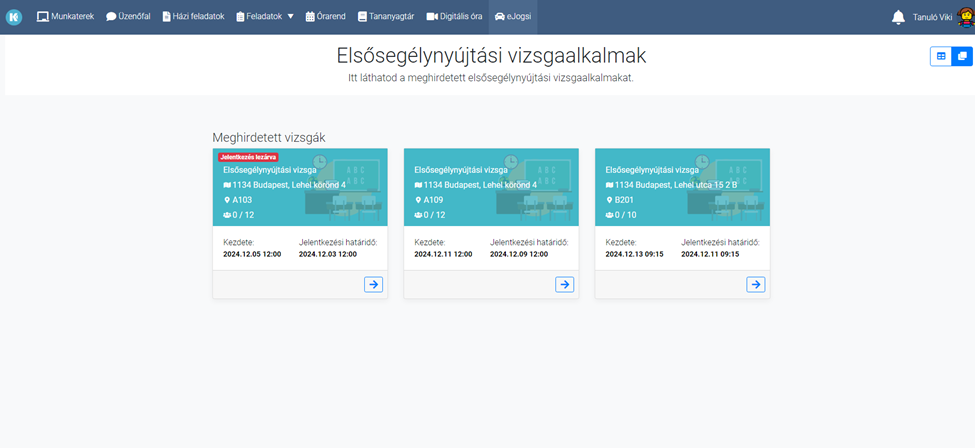Viewport: 975px width, 448px height.
Task: Click the participants icon on A109 card
Action: click(x=418, y=215)
